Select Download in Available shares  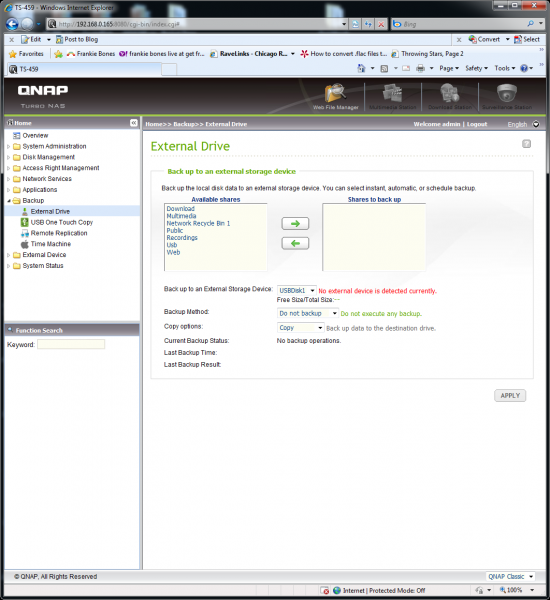[180, 209]
